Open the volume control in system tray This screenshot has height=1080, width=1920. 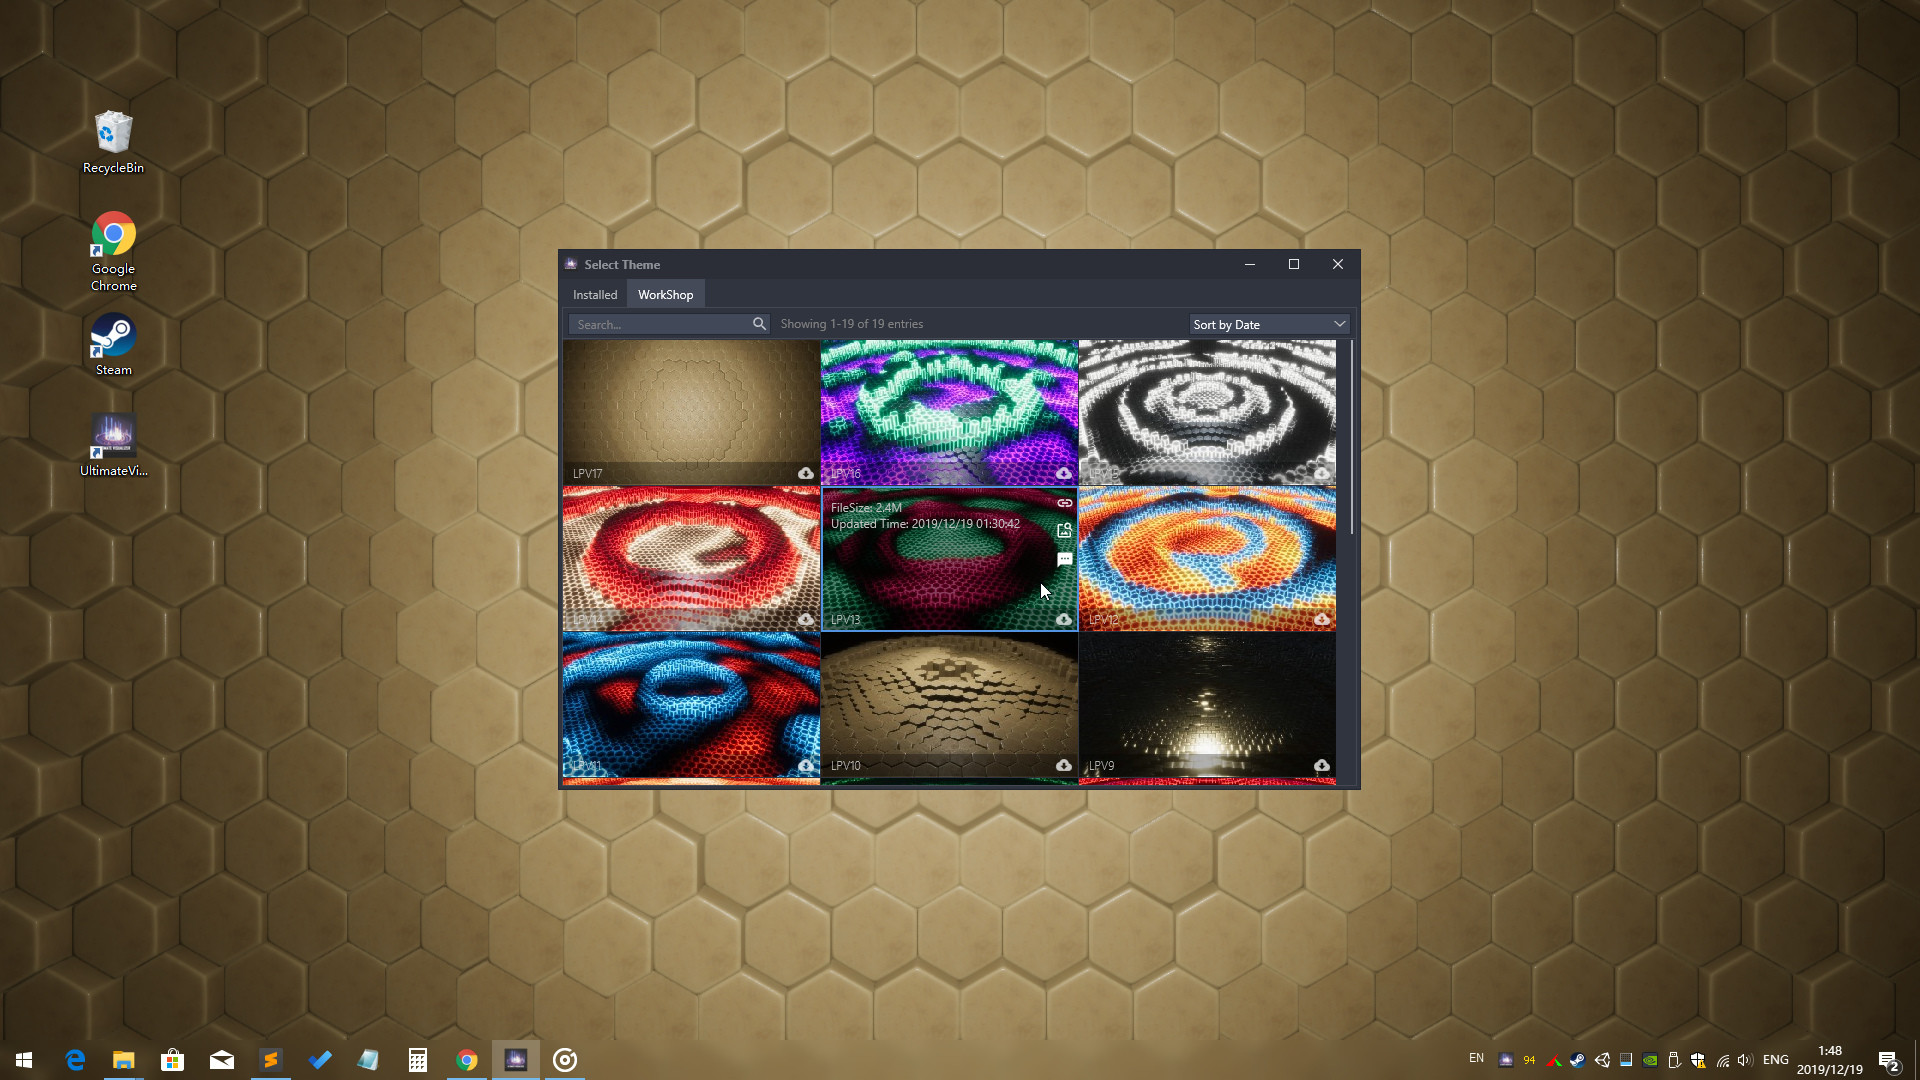point(1746,1061)
